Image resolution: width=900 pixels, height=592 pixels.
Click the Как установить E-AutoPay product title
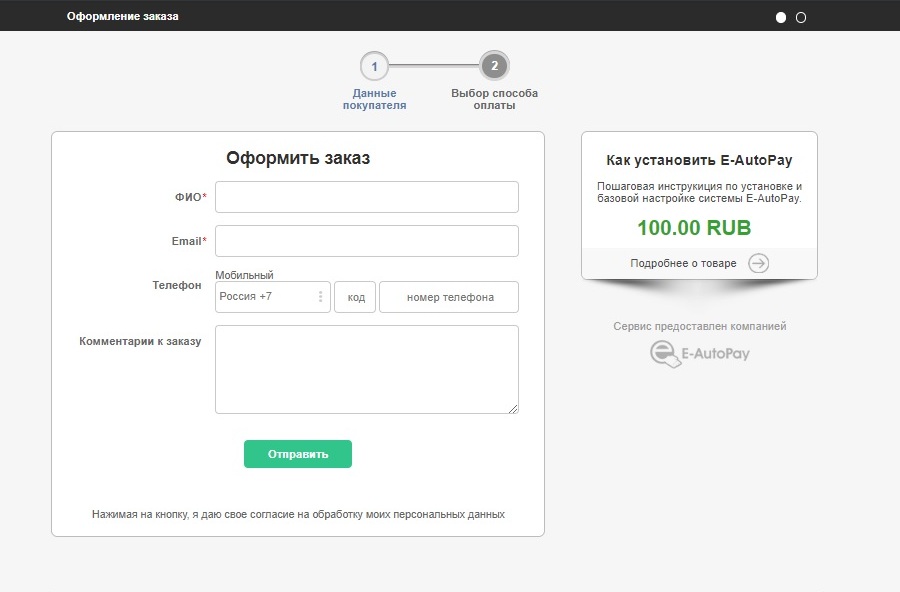tap(699, 160)
